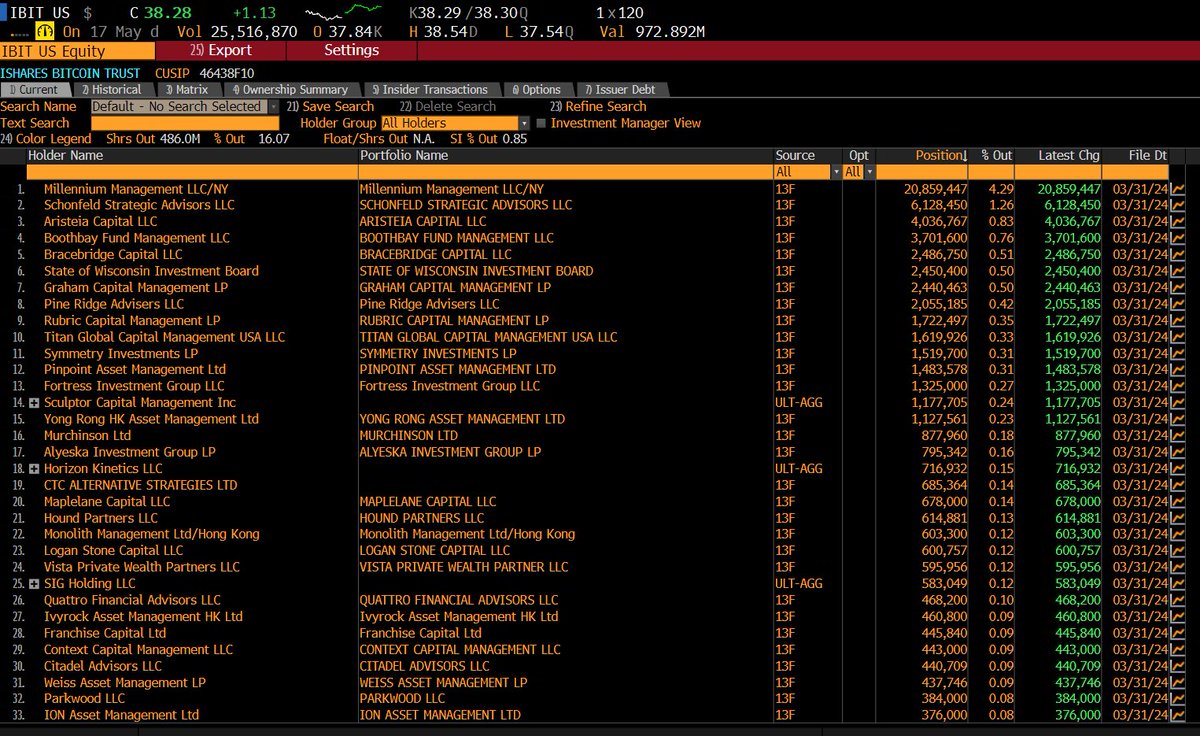Click Refine Search
Viewport: 1200px width, 736px height.
tap(598, 106)
